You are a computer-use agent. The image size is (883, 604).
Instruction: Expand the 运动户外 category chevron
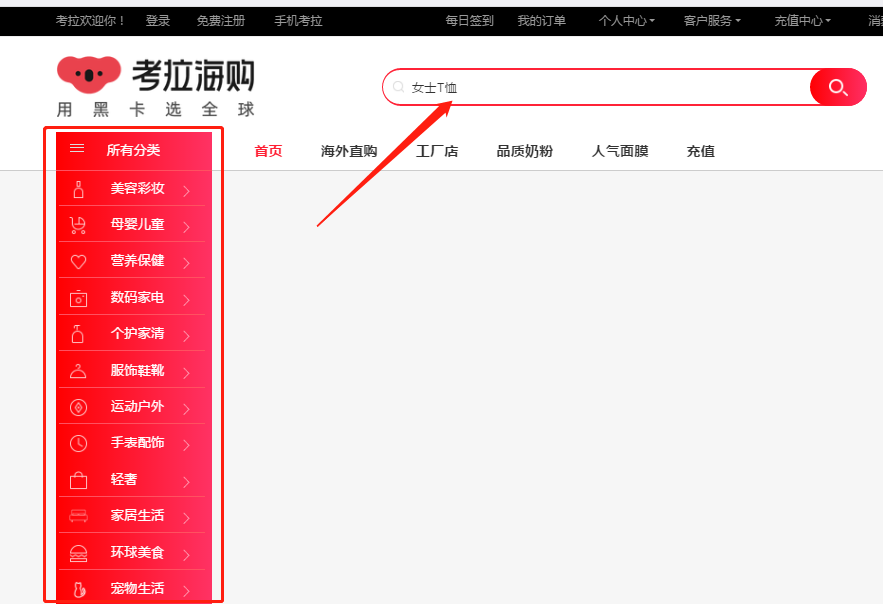pos(186,409)
